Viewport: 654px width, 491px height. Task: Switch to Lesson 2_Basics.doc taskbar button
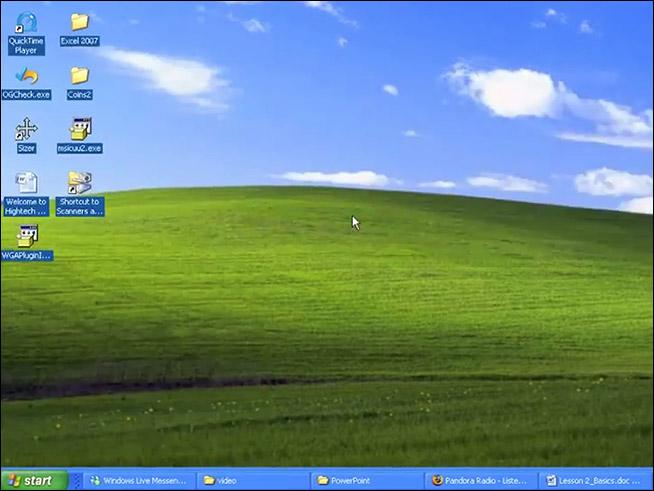coord(596,481)
